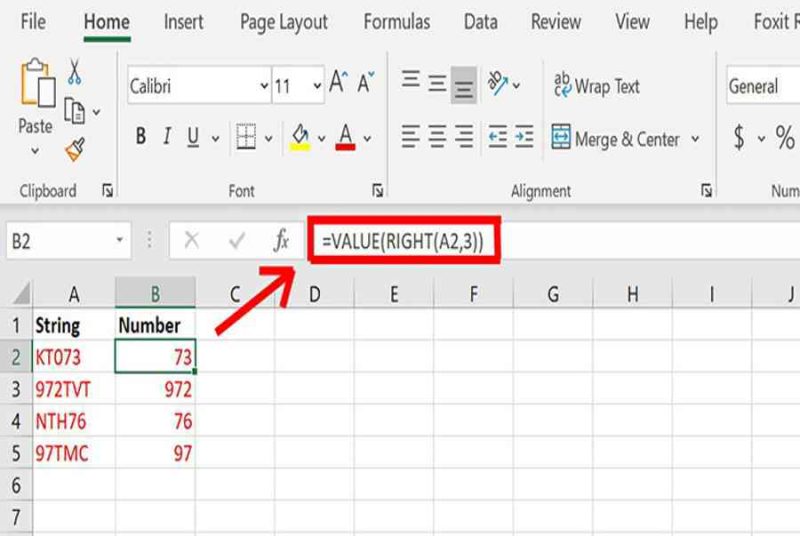The image size is (800, 536).
Task: Click the Paste clipboard icon
Action: point(37,83)
